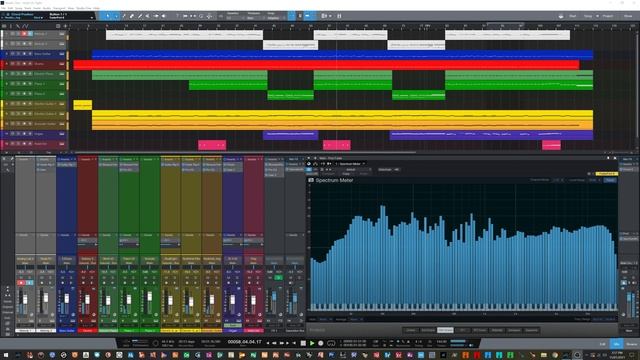The width and height of the screenshot is (640, 360).
Task: Select the first pink clip on bottom track
Action: pyautogui.click(x=212, y=145)
